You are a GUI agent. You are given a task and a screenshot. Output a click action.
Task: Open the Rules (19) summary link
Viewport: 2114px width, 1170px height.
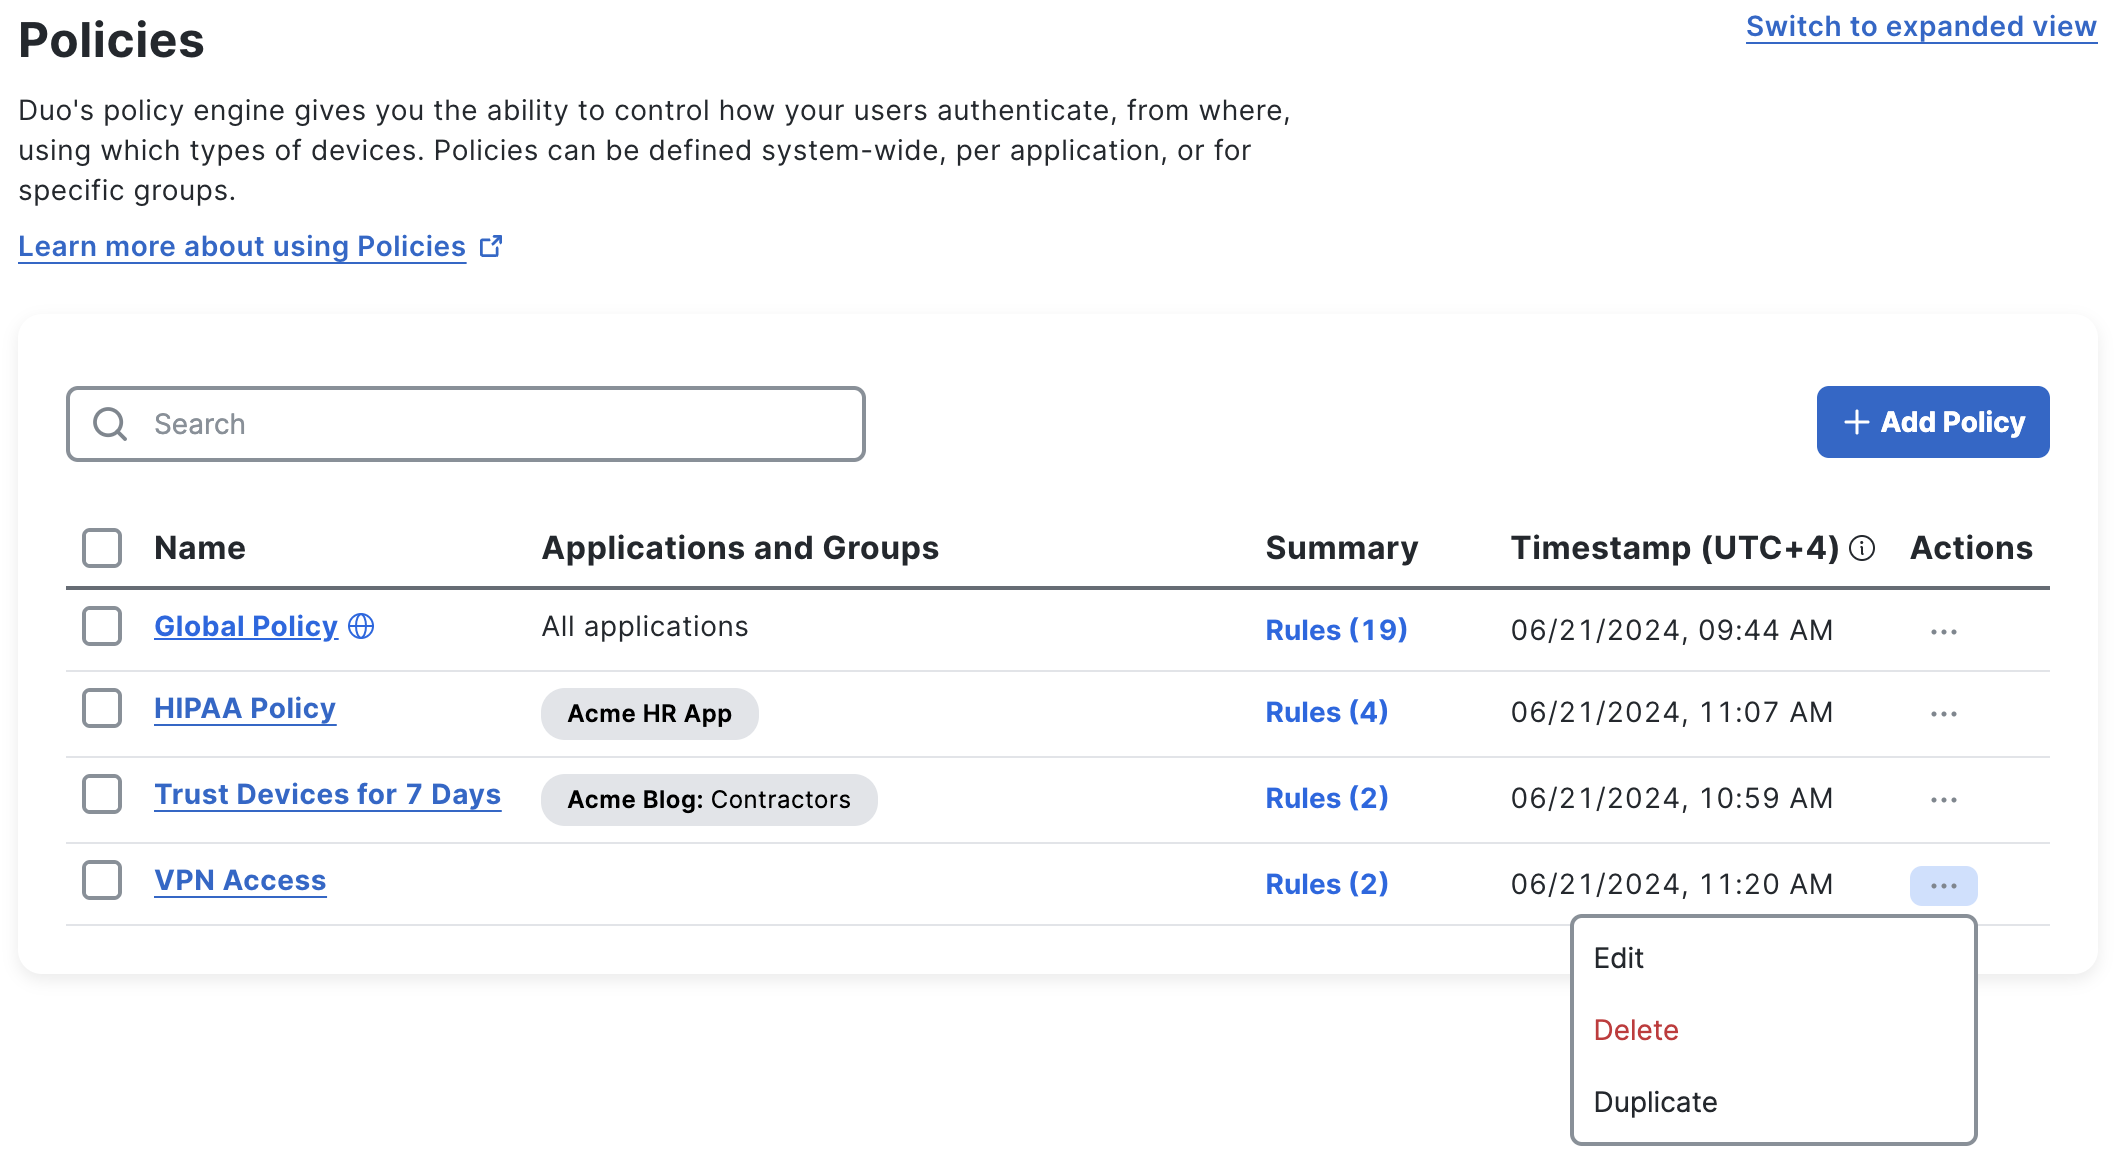pyautogui.click(x=1336, y=630)
